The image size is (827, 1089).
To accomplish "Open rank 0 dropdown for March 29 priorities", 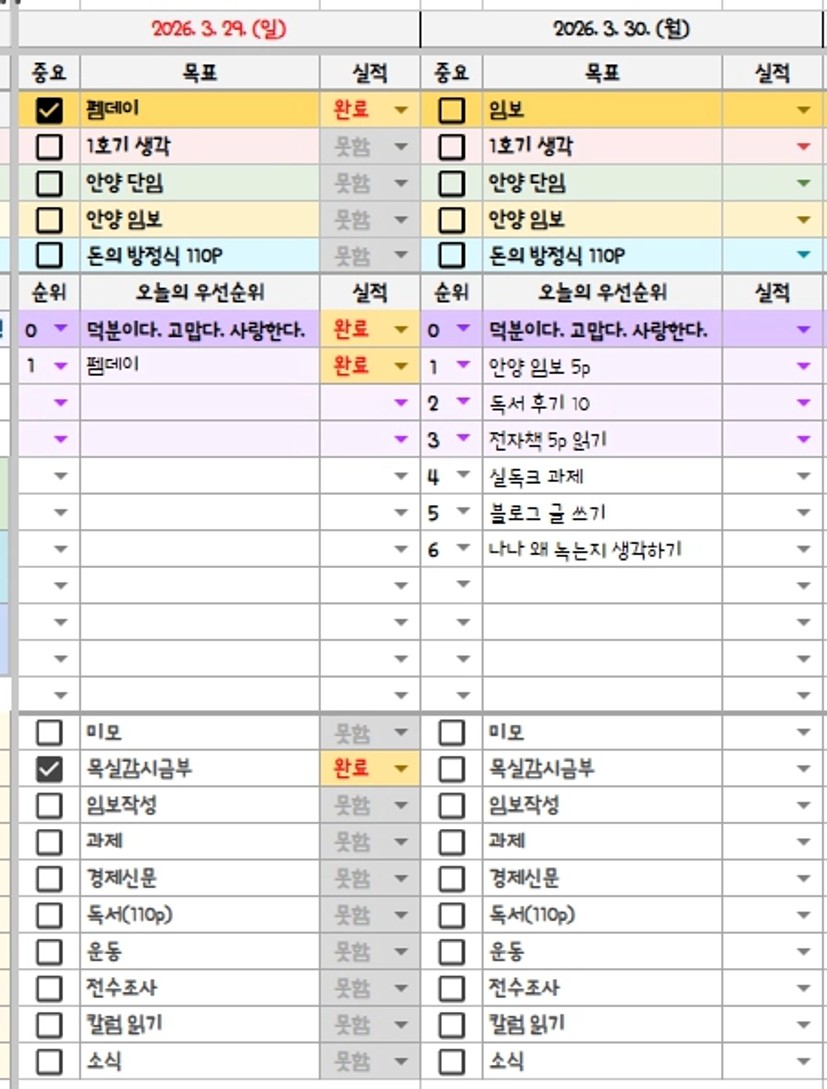I will tap(60, 329).
